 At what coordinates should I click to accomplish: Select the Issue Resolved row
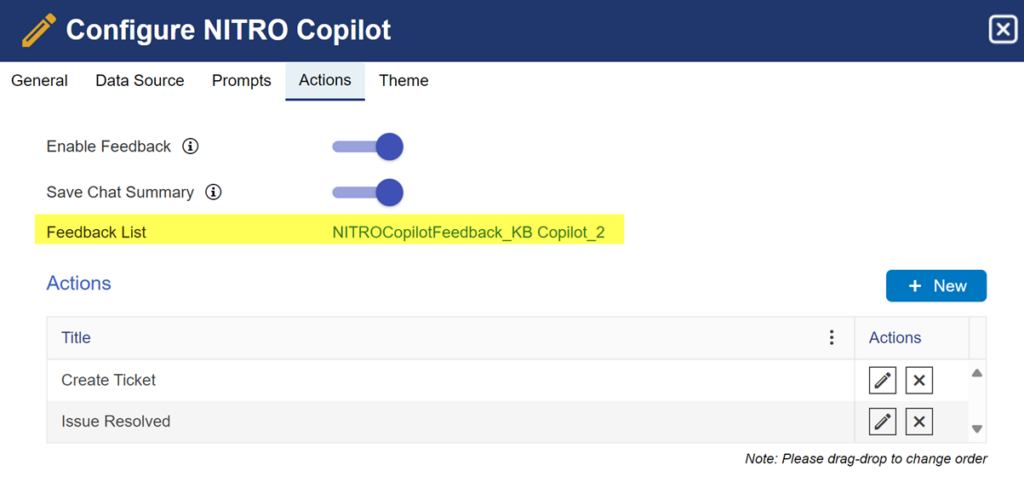pyautogui.click(x=451, y=422)
